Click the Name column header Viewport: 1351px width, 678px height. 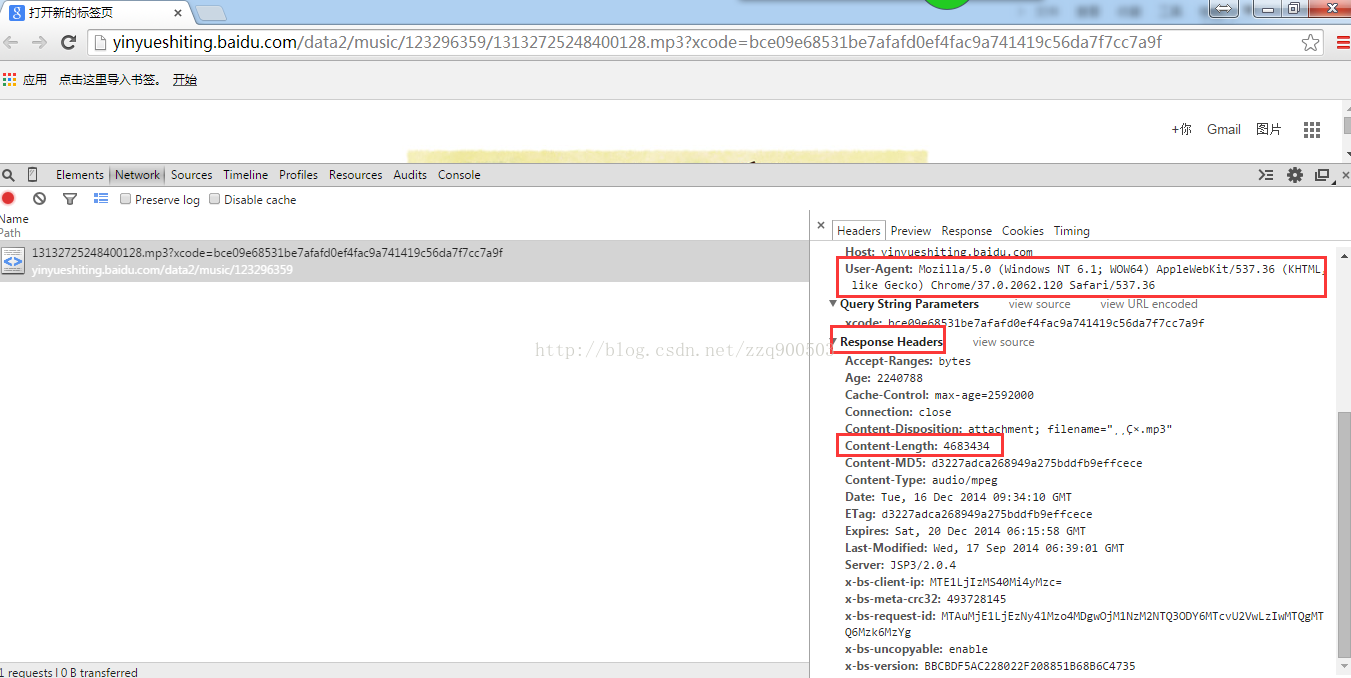15,219
